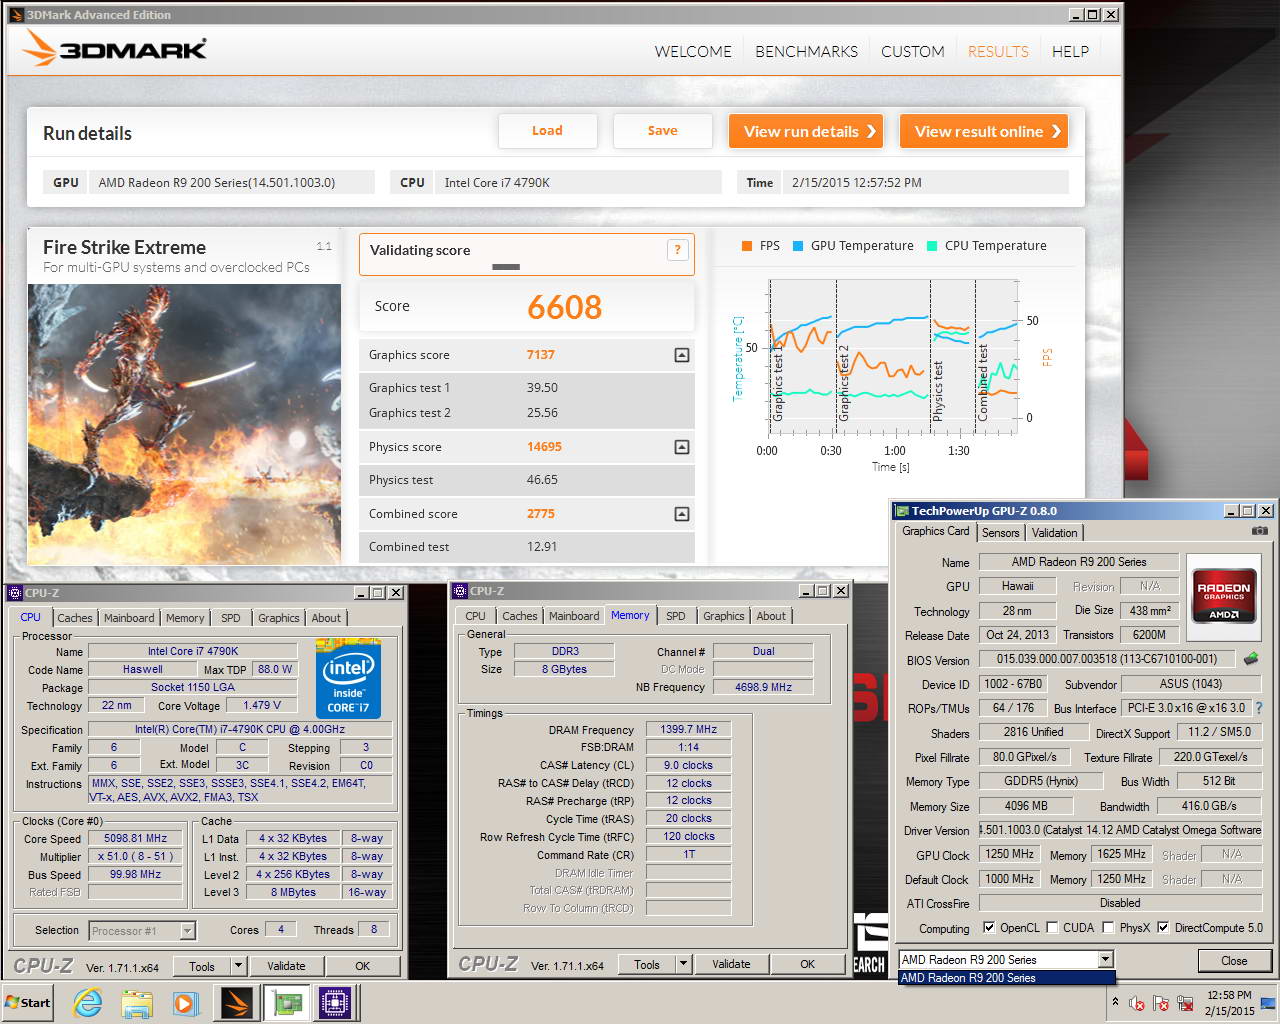The width and height of the screenshot is (1280, 1024).
Task: Open Windows Media Player from the taskbar
Action: point(186,1003)
